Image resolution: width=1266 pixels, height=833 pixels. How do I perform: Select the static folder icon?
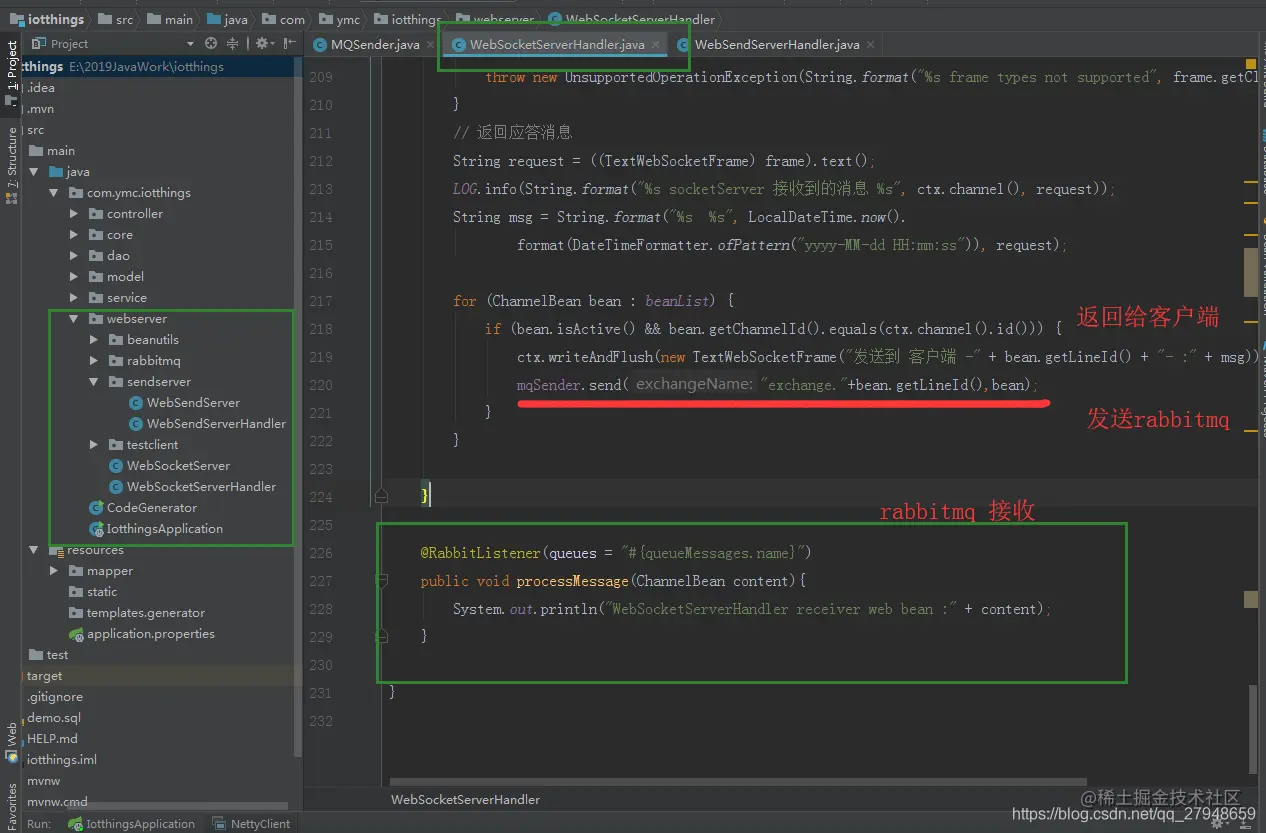click(x=76, y=592)
